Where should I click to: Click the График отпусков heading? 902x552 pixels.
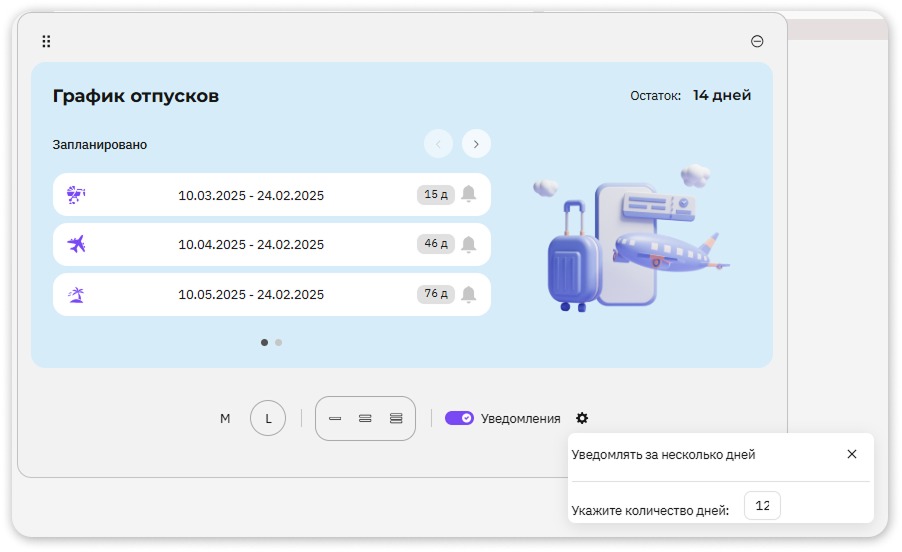tap(136, 96)
